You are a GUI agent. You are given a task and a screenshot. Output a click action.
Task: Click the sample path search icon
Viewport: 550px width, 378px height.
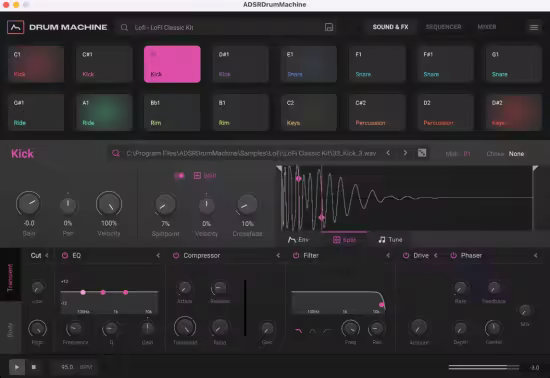[x=116, y=153]
